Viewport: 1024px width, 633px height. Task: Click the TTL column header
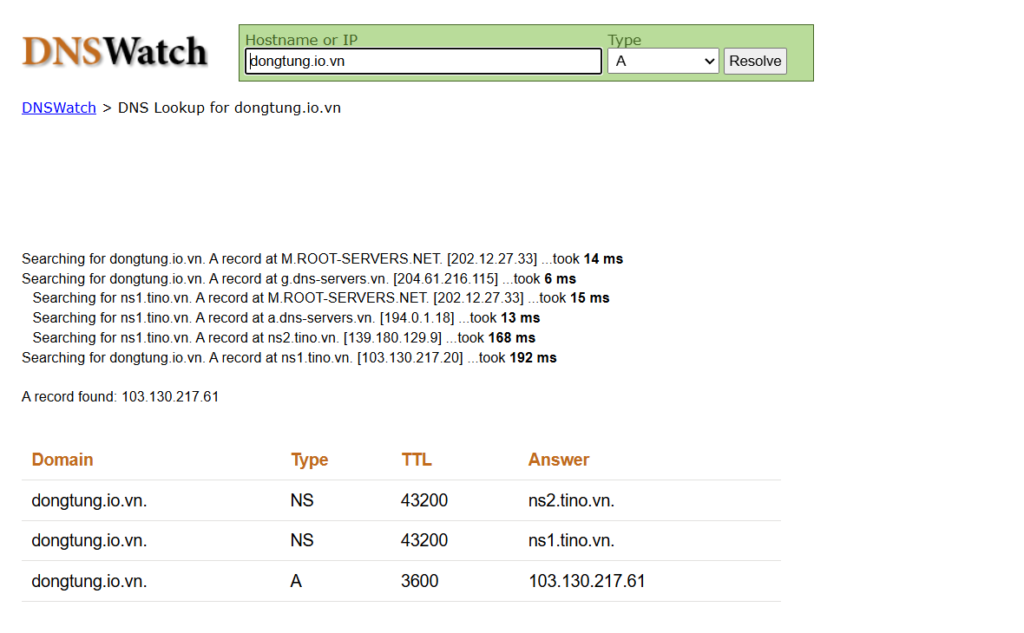[x=417, y=460]
